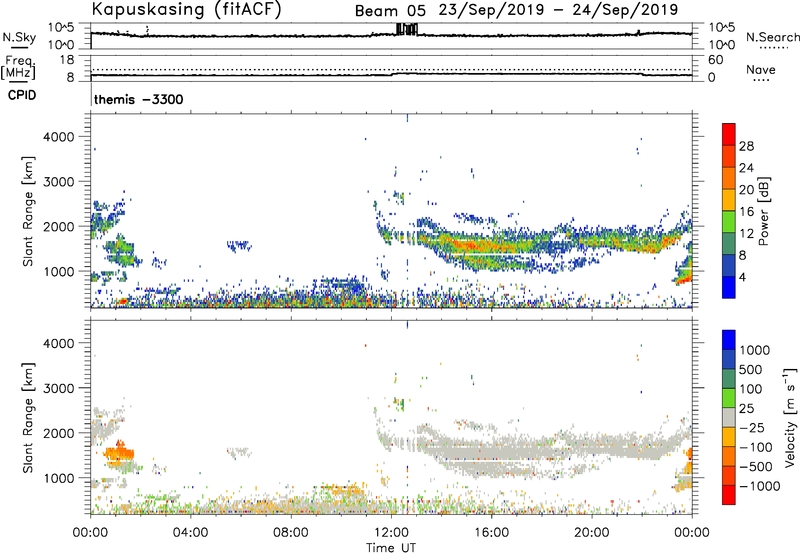Click the -1000 label on Velocity colorbar

tap(759, 486)
